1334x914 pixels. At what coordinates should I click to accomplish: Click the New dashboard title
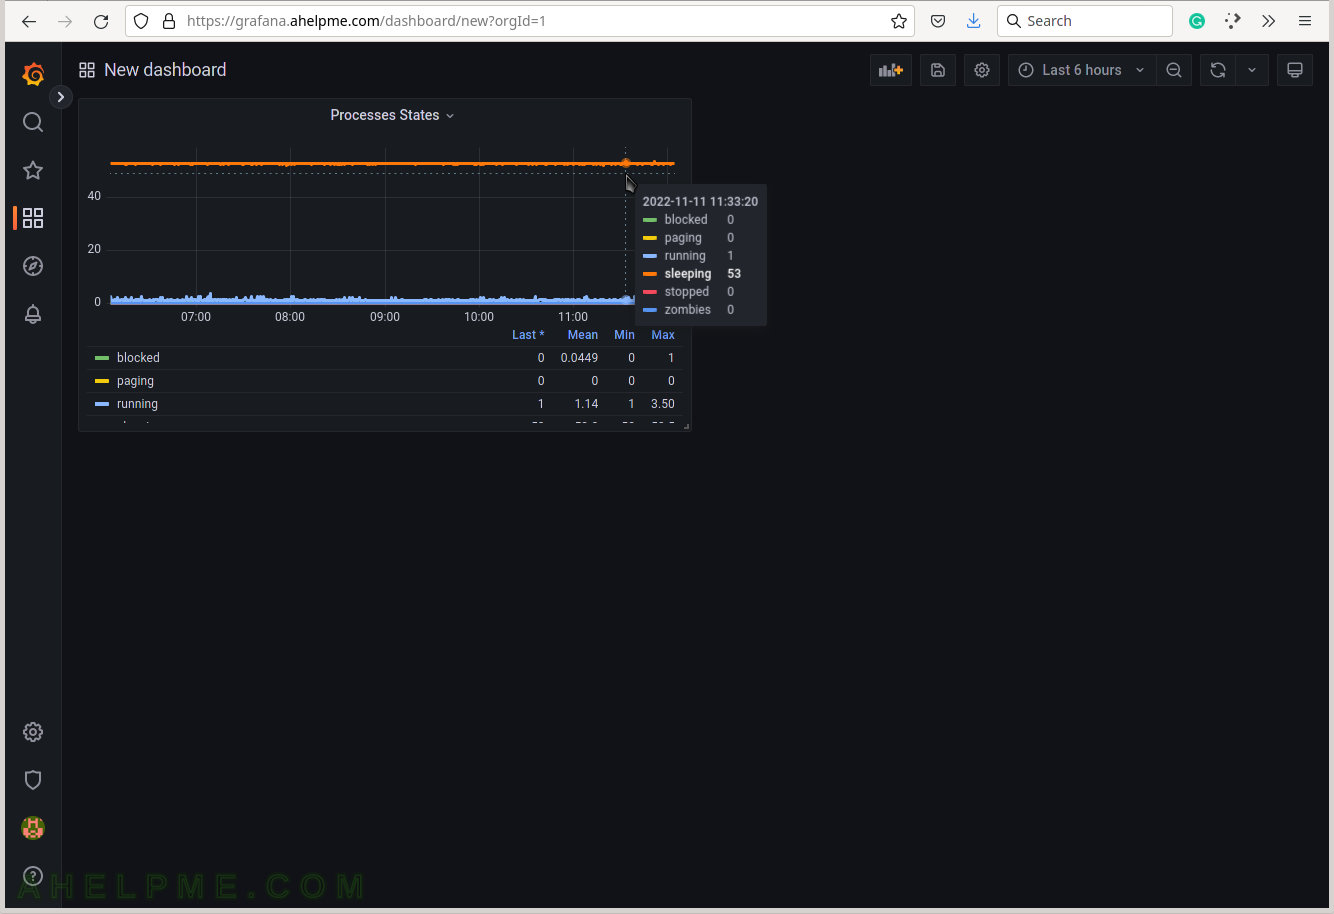pos(165,70)
